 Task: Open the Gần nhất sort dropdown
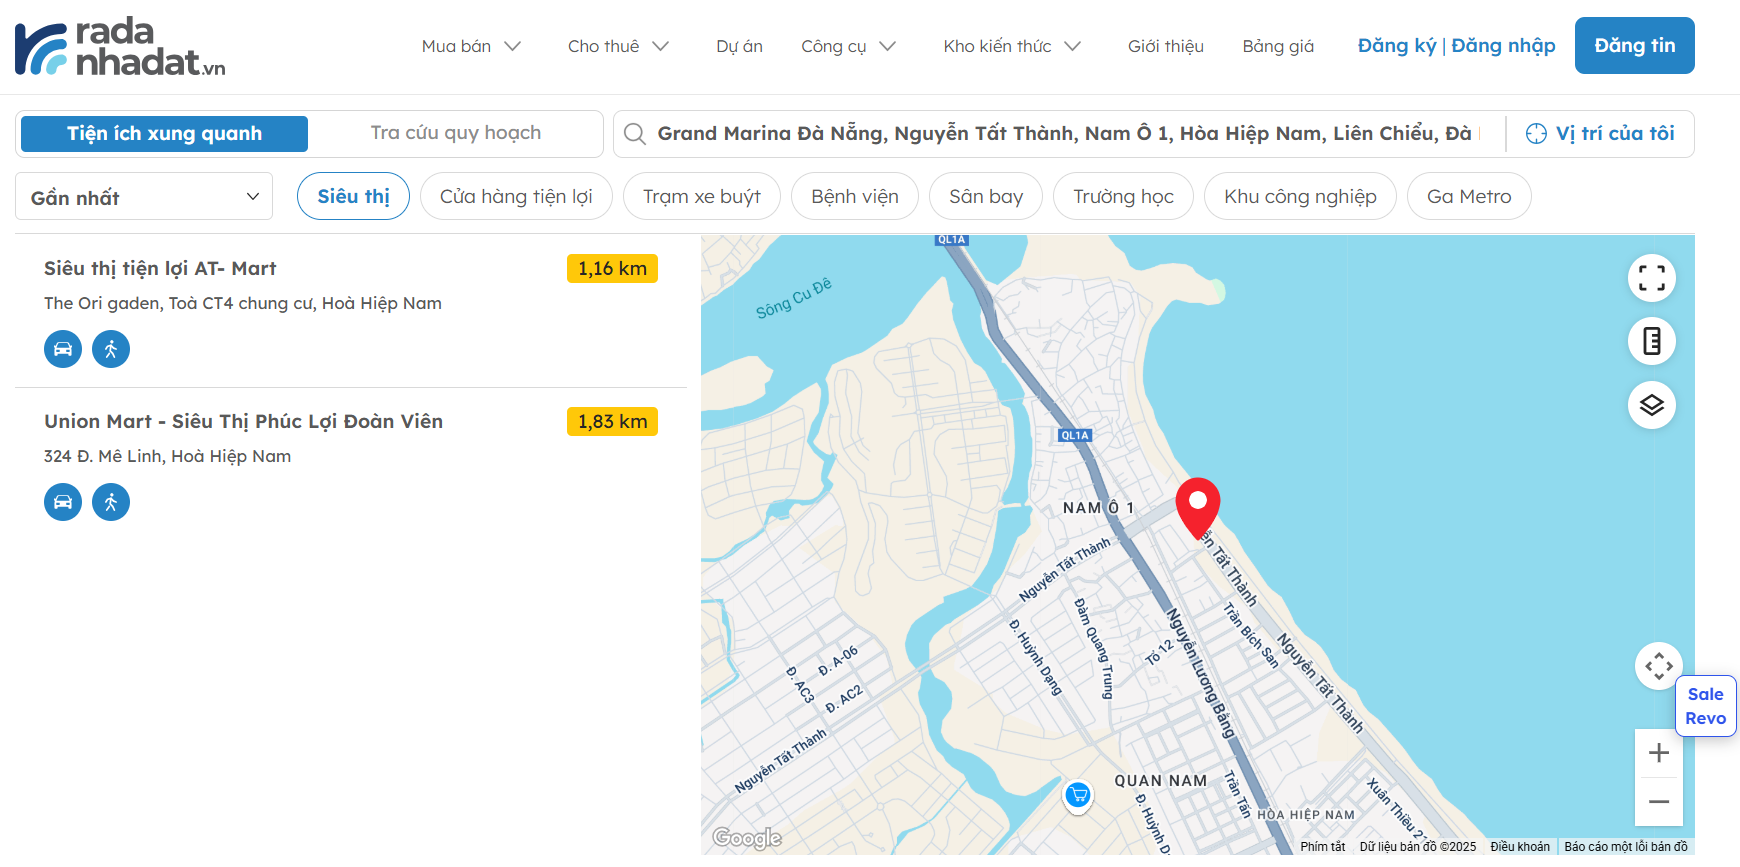[x=144, y=197]
